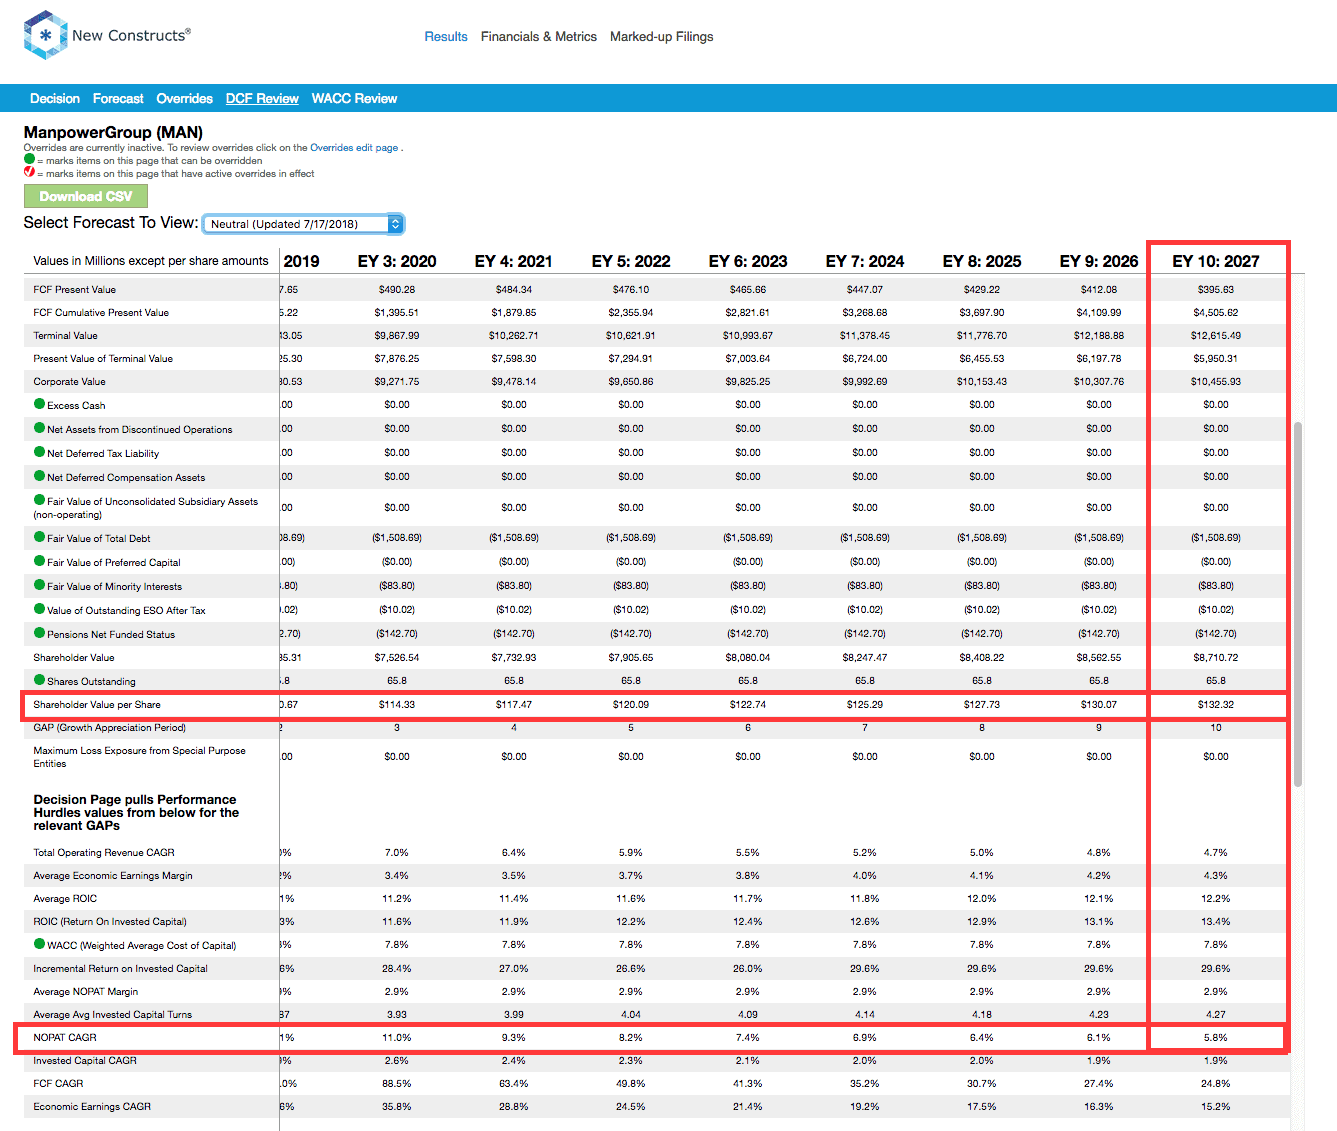Click Shareholder Value per Share row label

click(x=97, y=704)
